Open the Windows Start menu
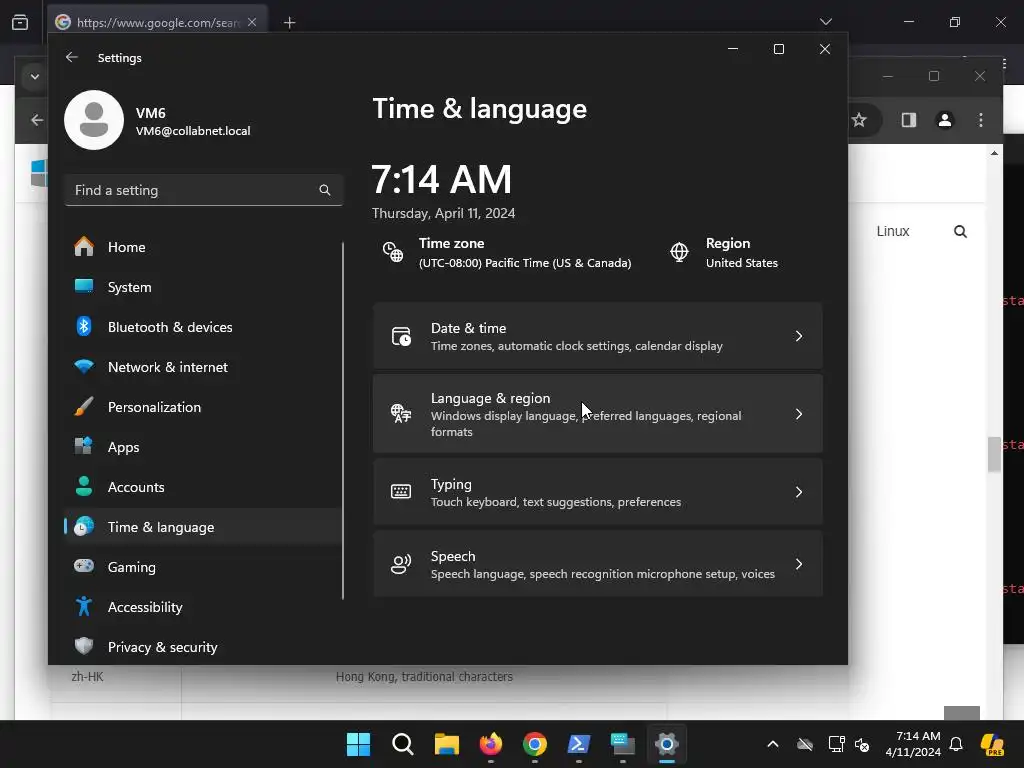The width and height of the screenshot is (1024, 768). pyautogui.click(x=359, y=744)
